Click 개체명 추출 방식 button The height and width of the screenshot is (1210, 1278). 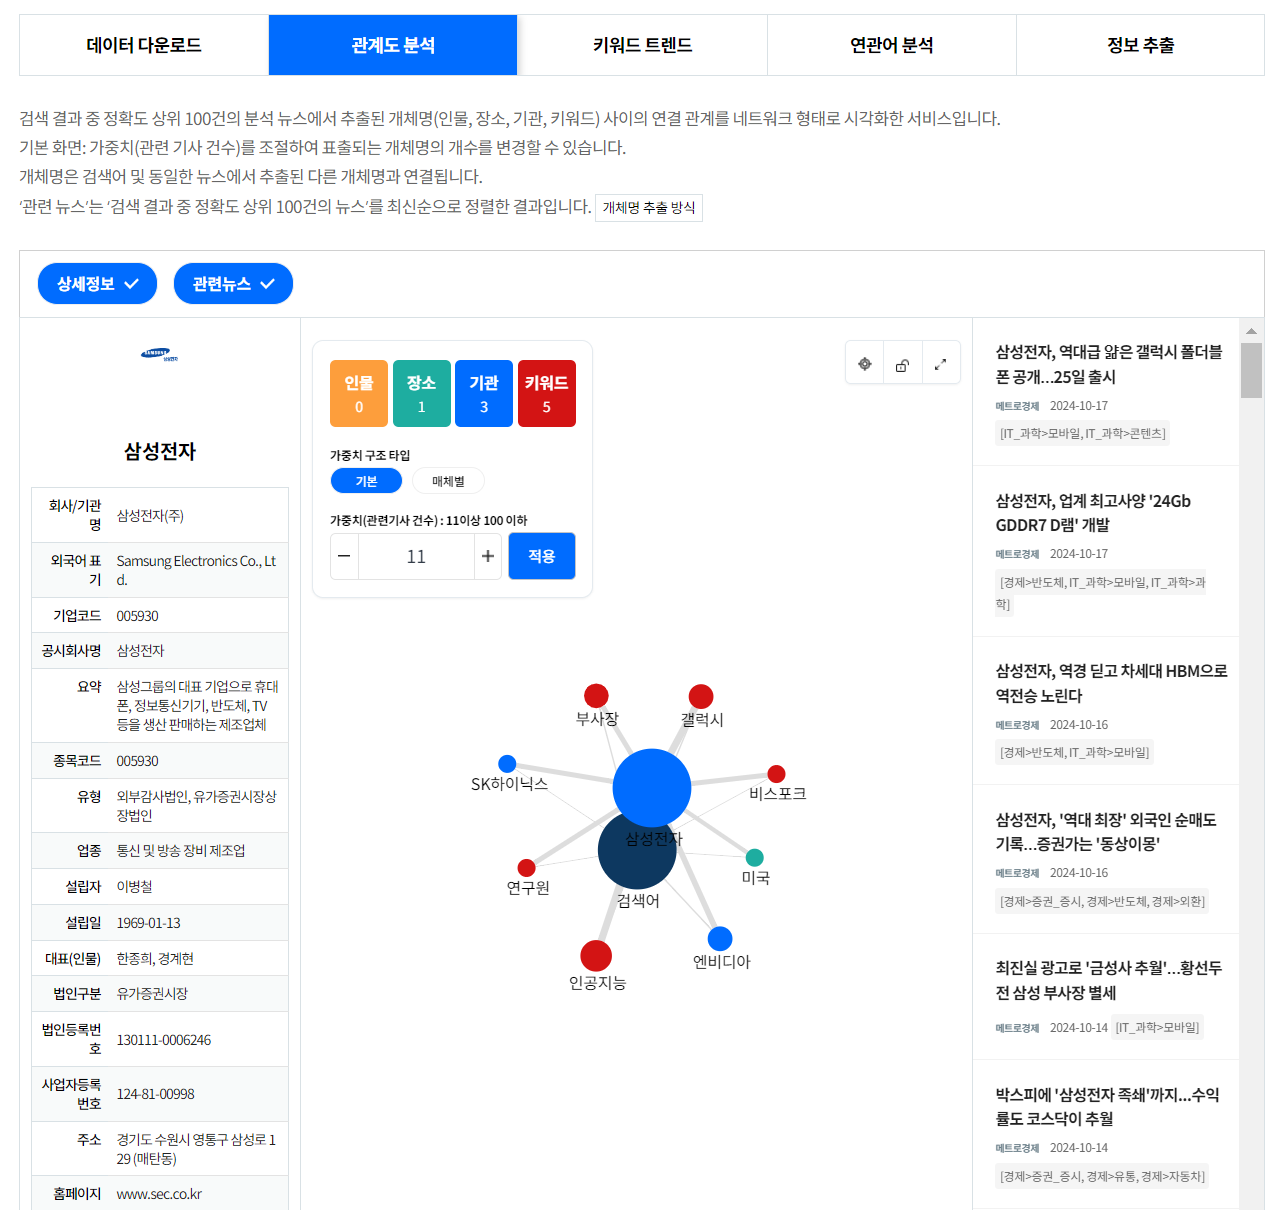pyautogui.click(x=649, y=208)
